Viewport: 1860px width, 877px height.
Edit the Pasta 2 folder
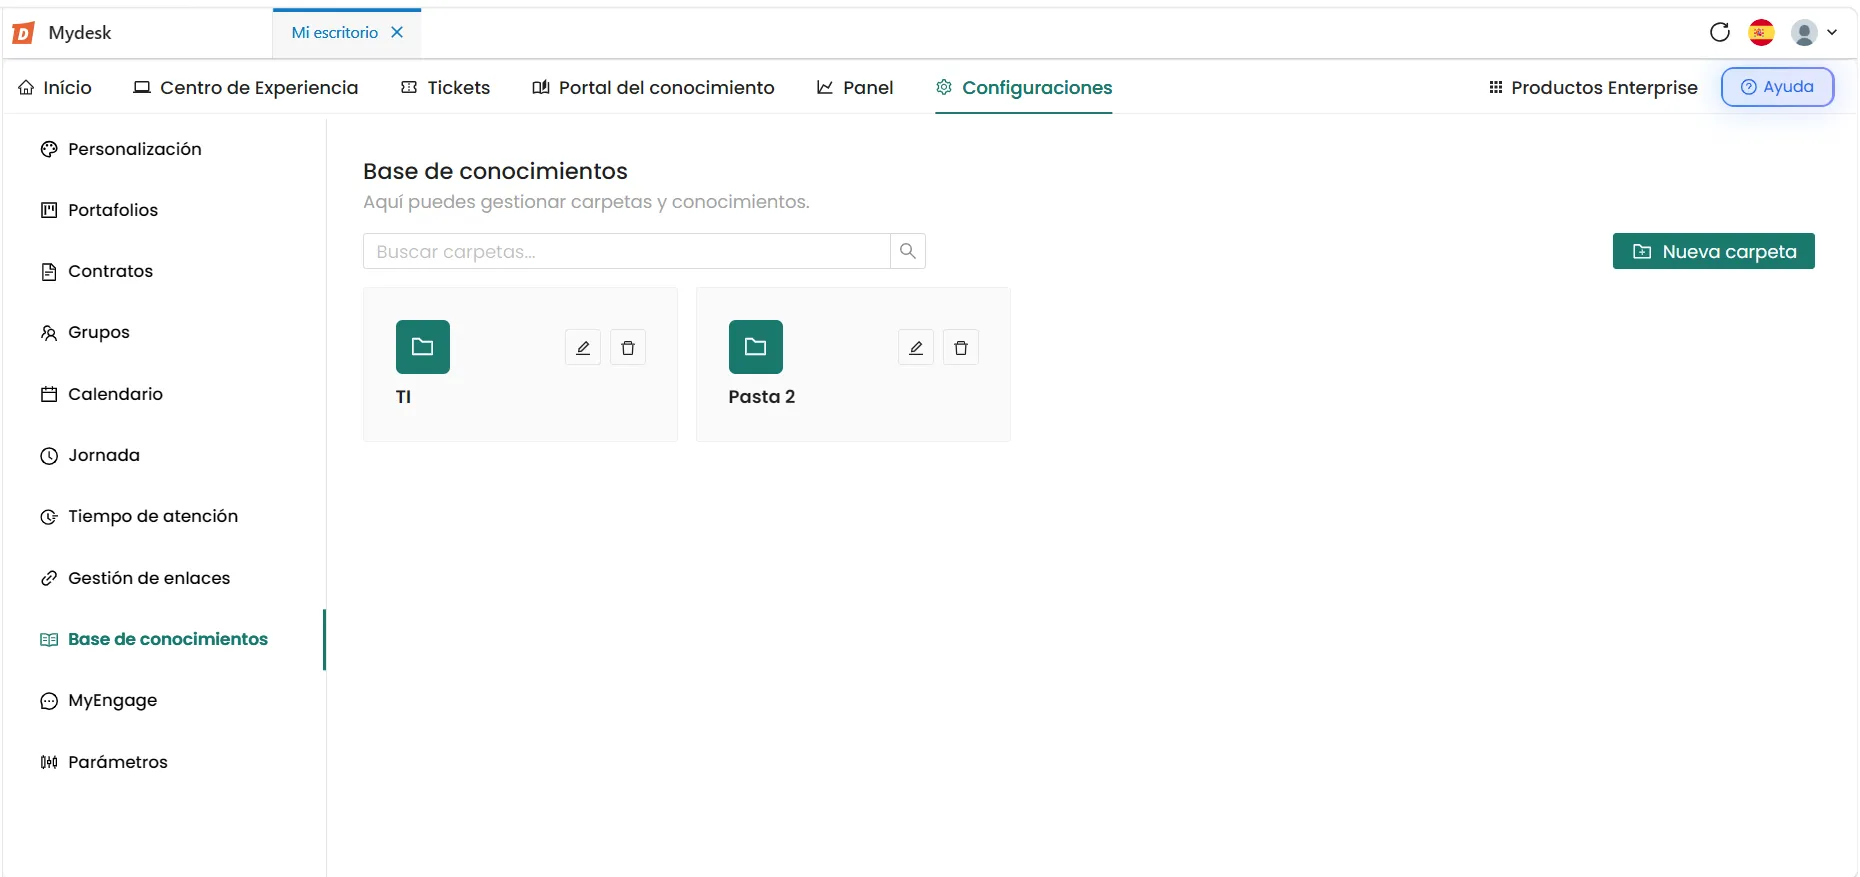click(916, 348)
